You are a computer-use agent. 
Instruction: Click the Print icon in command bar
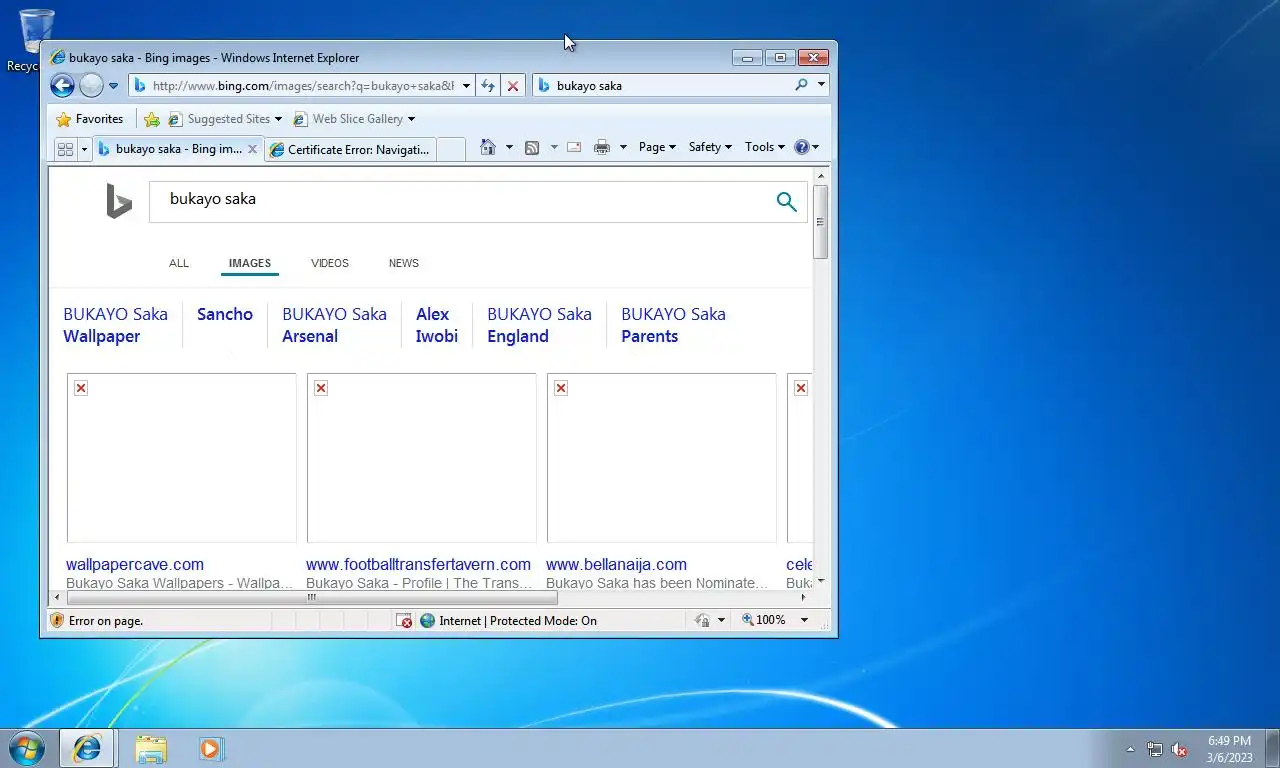pyautogui.click(x=602, y=147)
